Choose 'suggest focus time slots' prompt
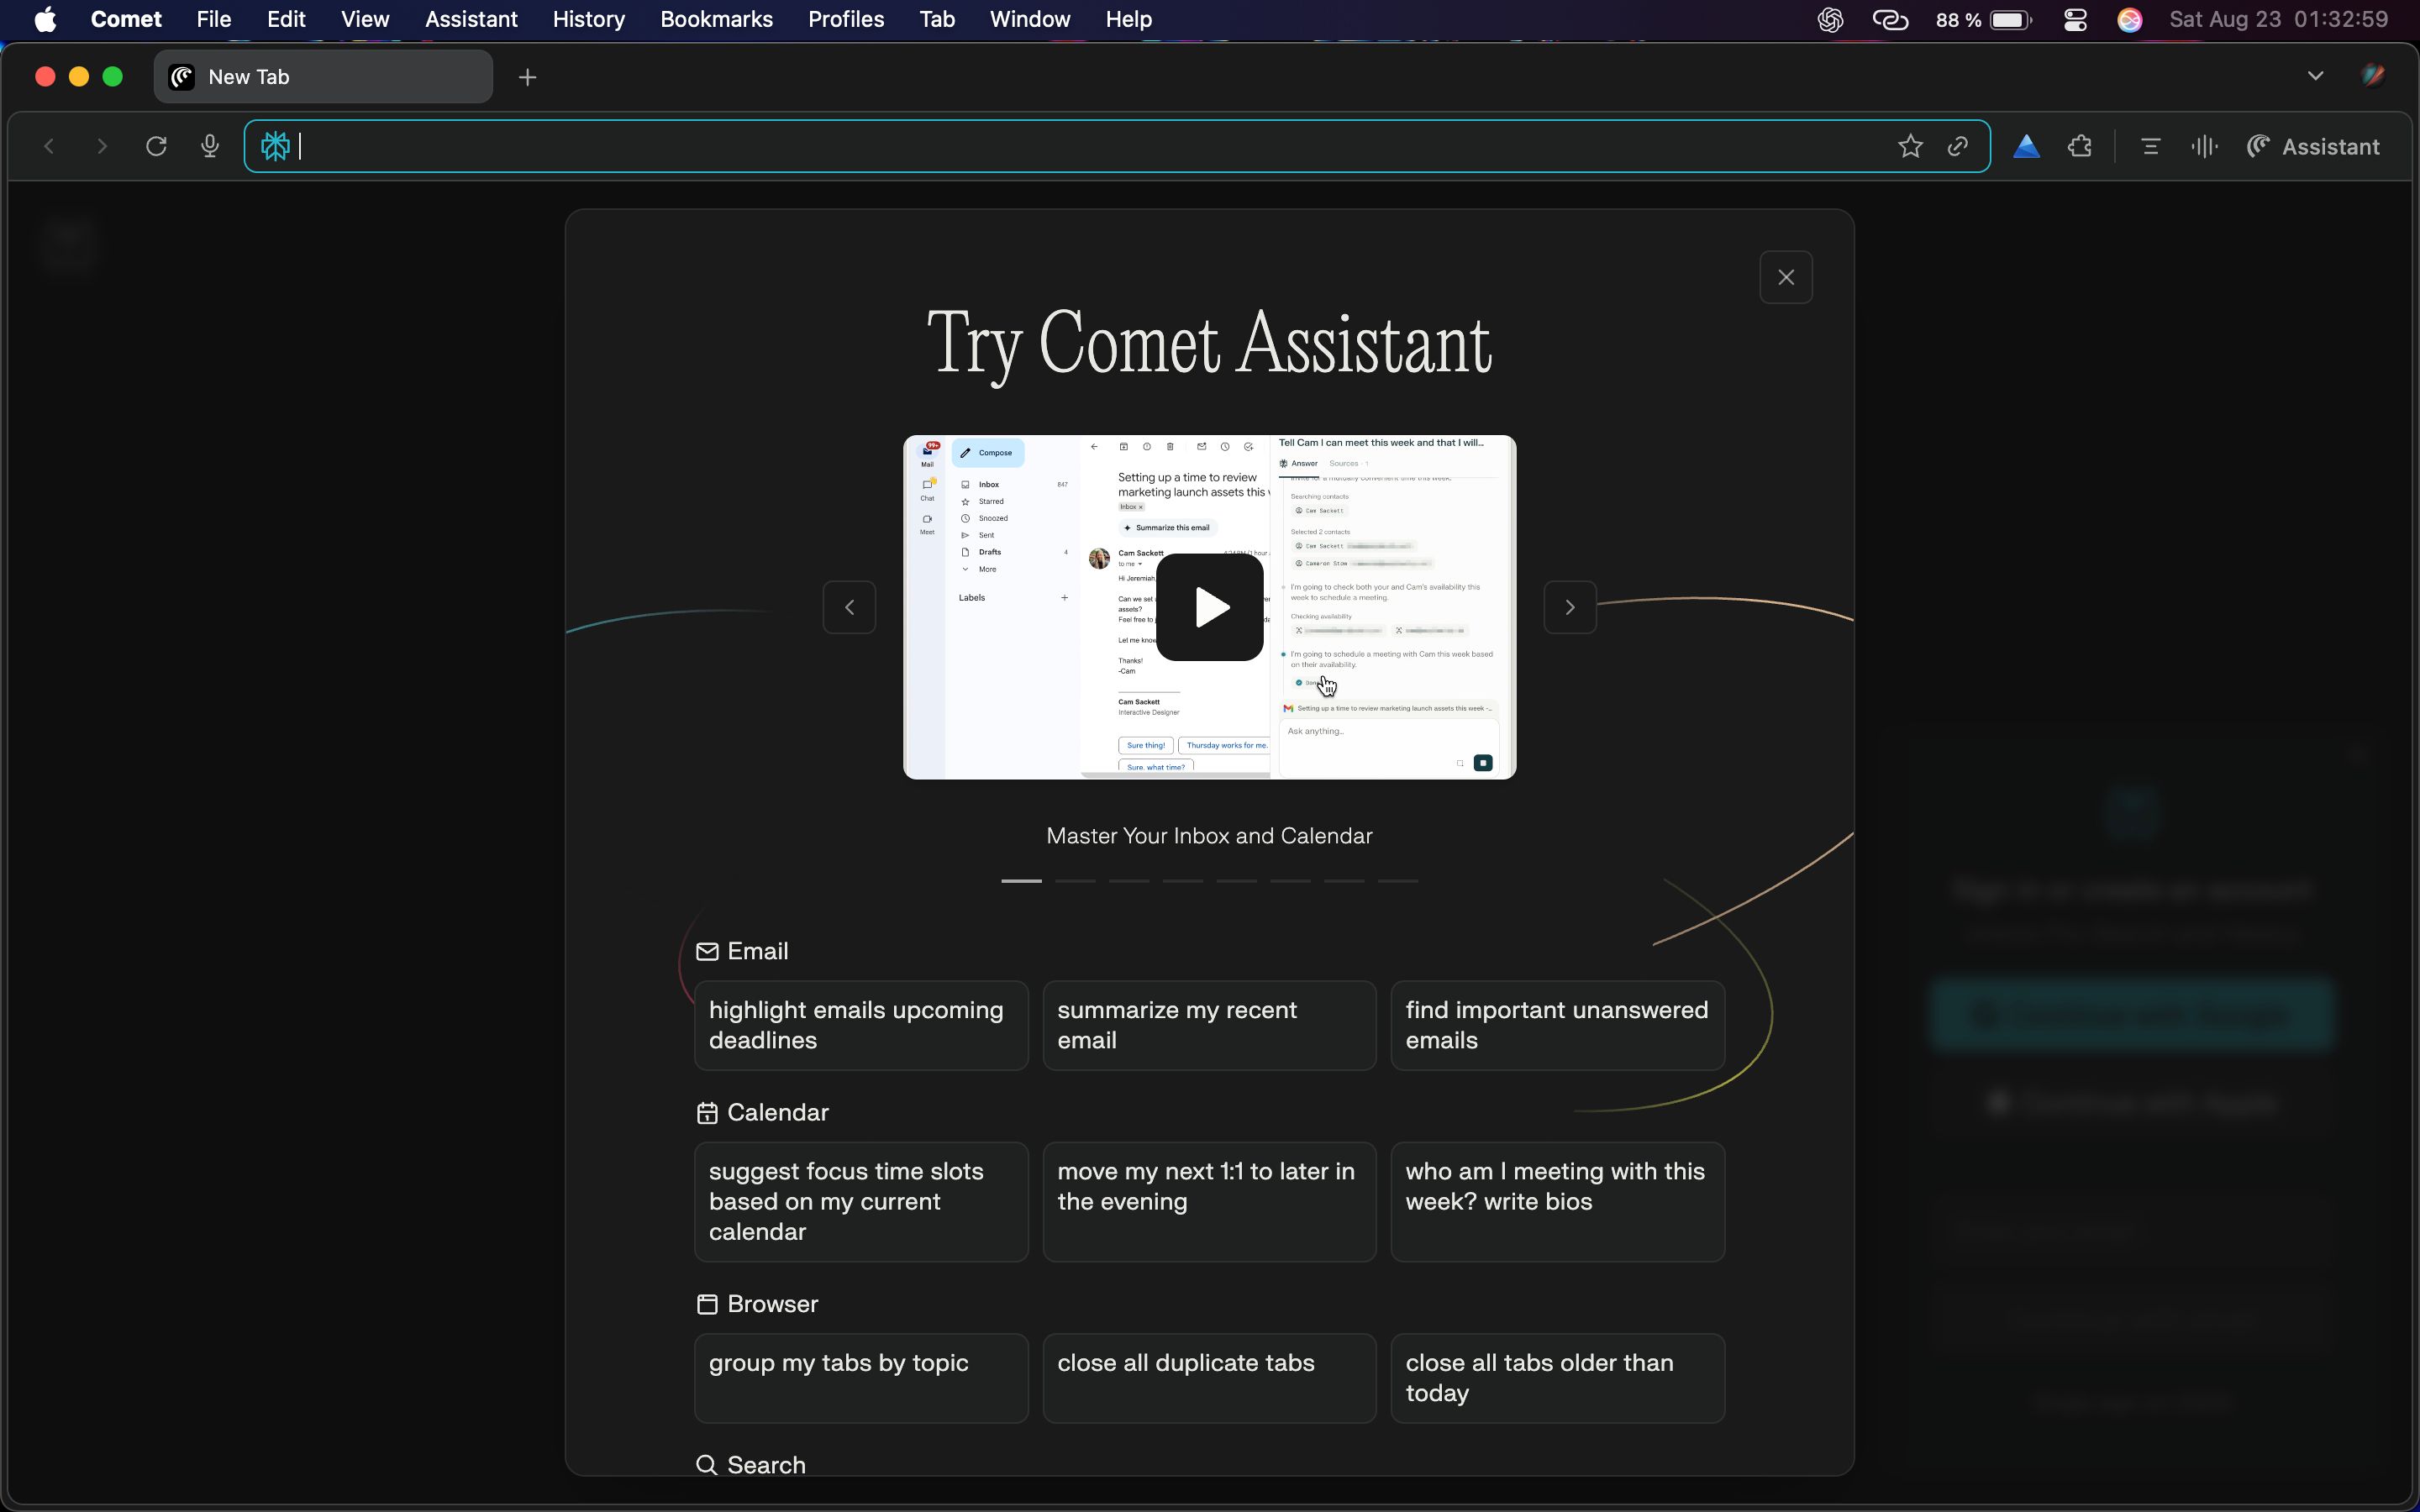Image resolution: width=2420 pixels, height=1512 pixels. pyautogui.click(x=861, y=1201)
